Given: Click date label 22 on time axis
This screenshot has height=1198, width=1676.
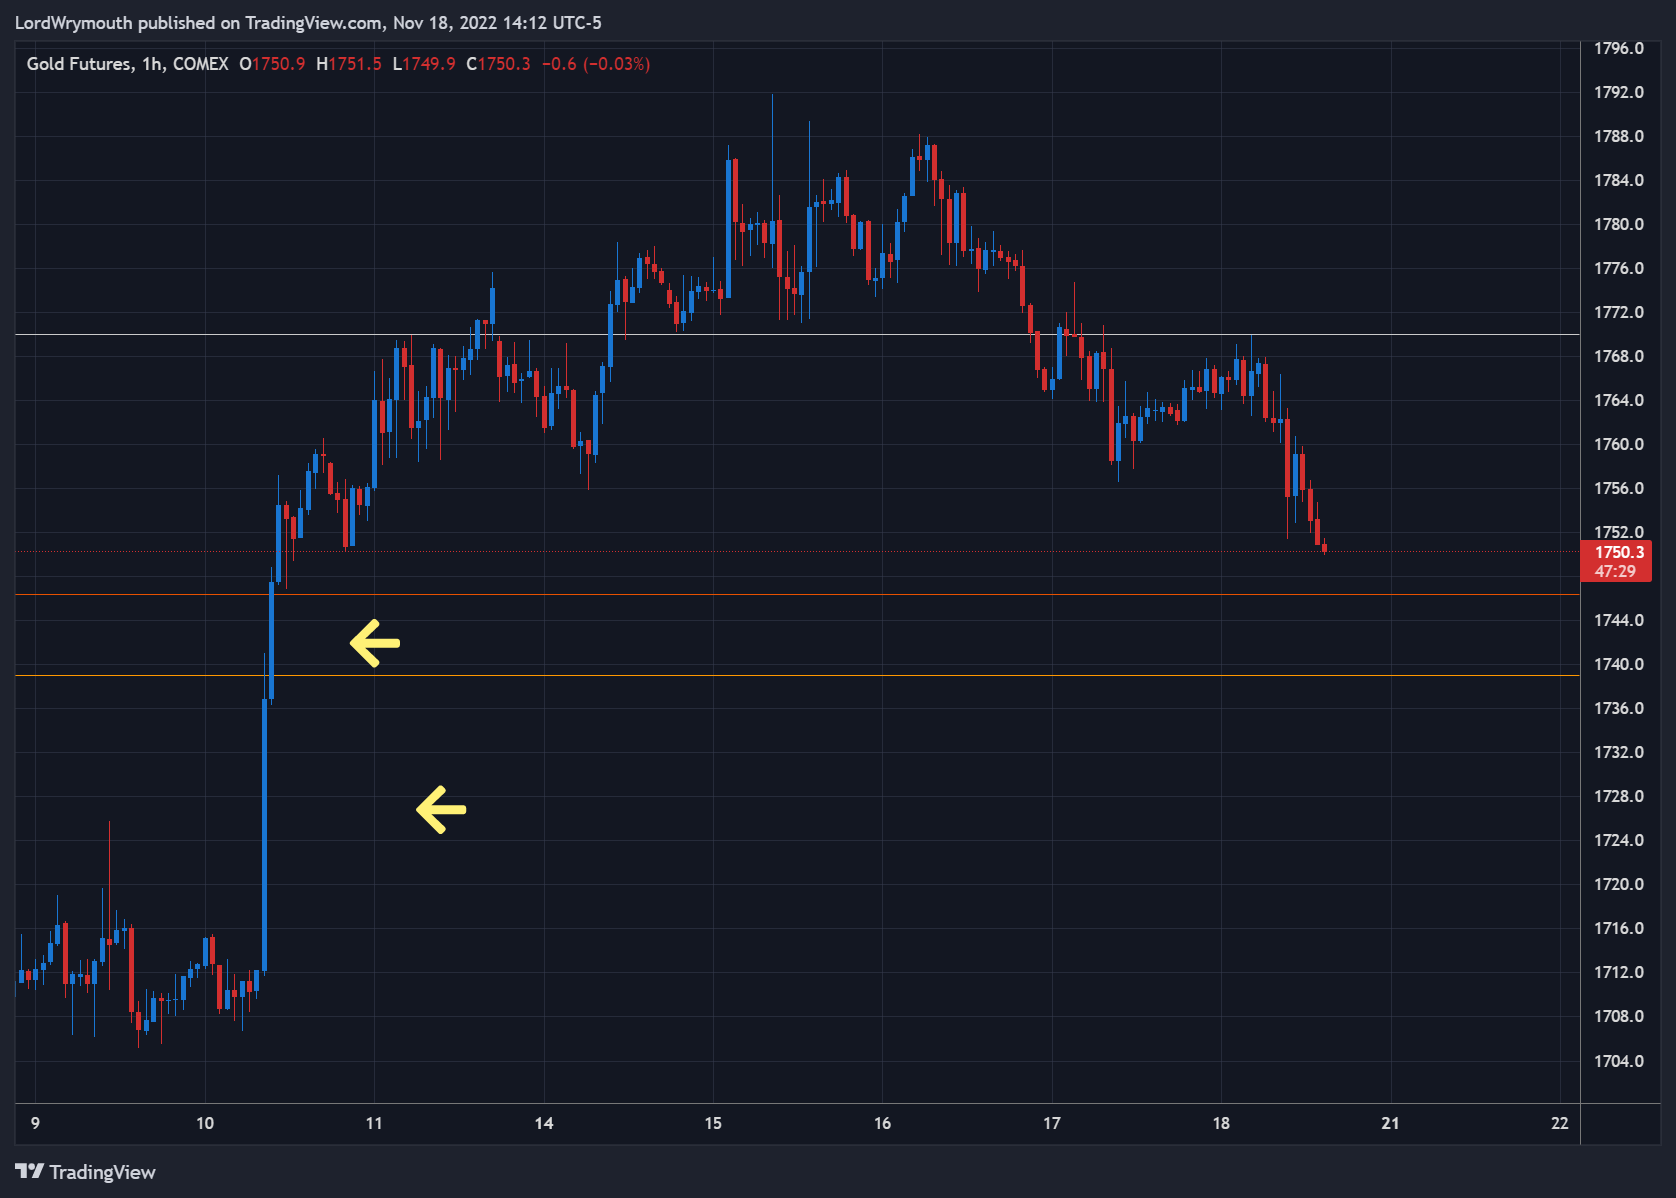Looking at the screenshot, I should point(1560,1123).
